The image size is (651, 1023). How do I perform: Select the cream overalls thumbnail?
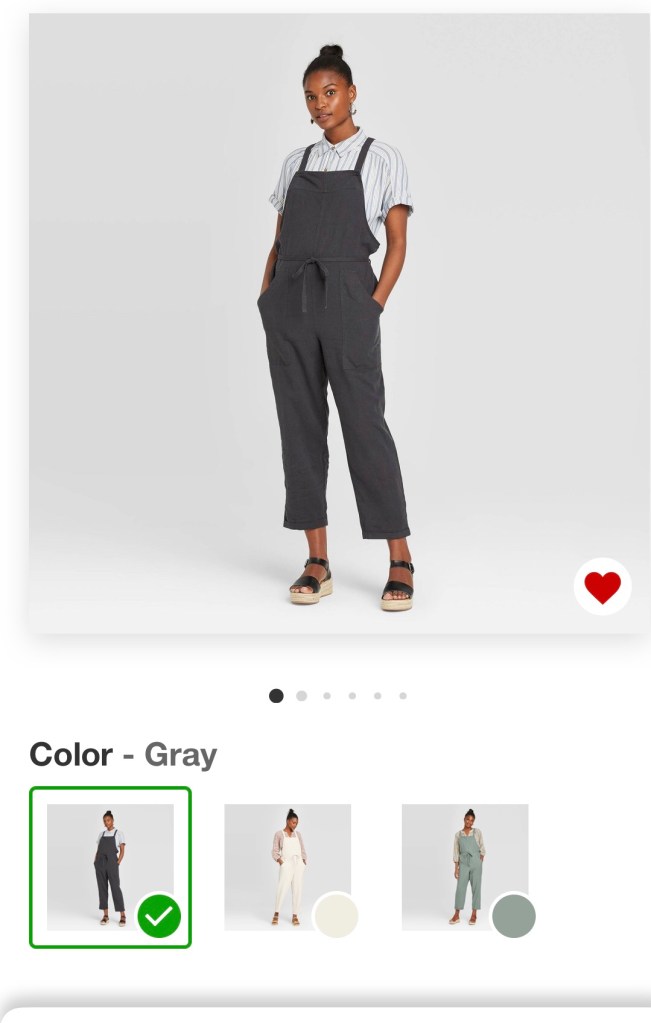click(288, 867)
